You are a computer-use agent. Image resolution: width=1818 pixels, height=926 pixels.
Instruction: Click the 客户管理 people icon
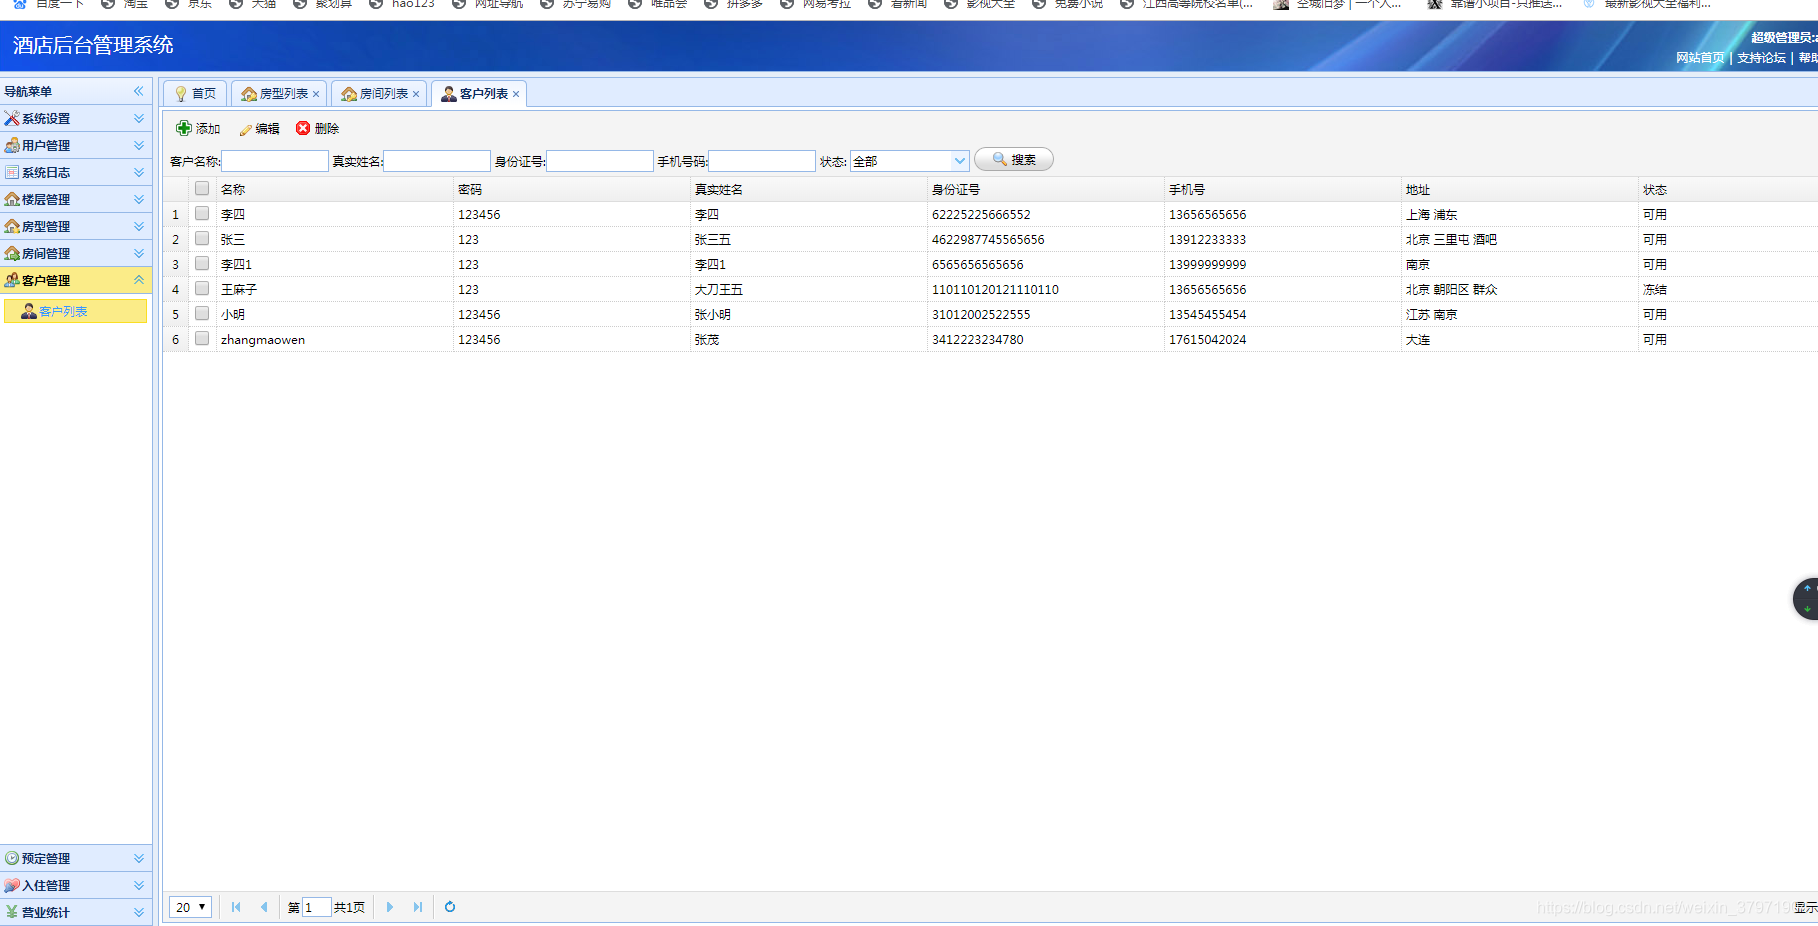12,280
